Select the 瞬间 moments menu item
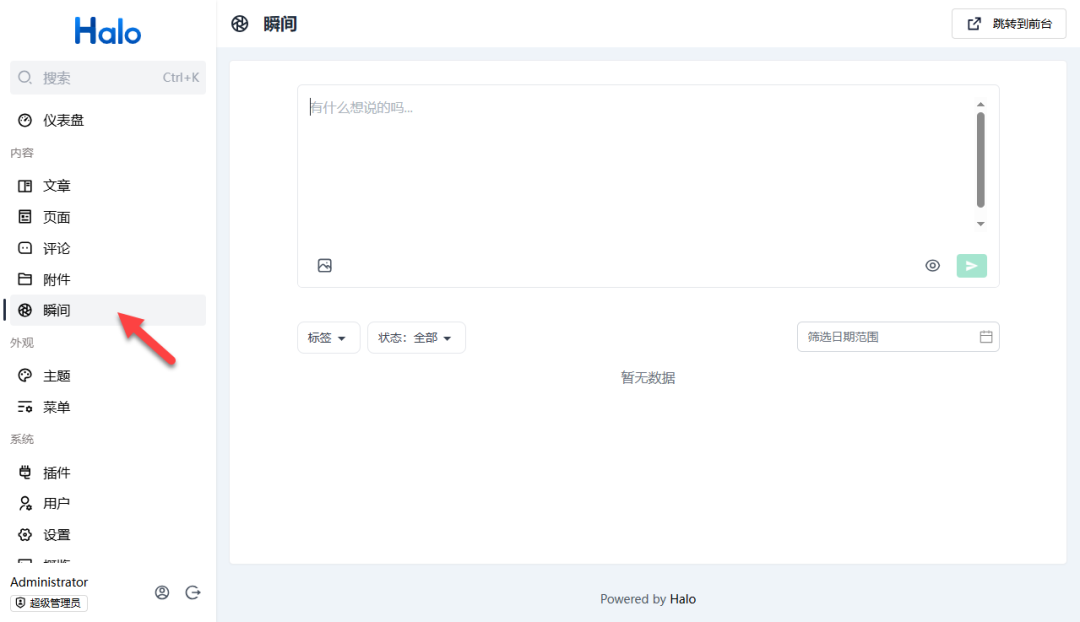The height and width of the screenshot is (622, 1080). [x=107, y=310]
